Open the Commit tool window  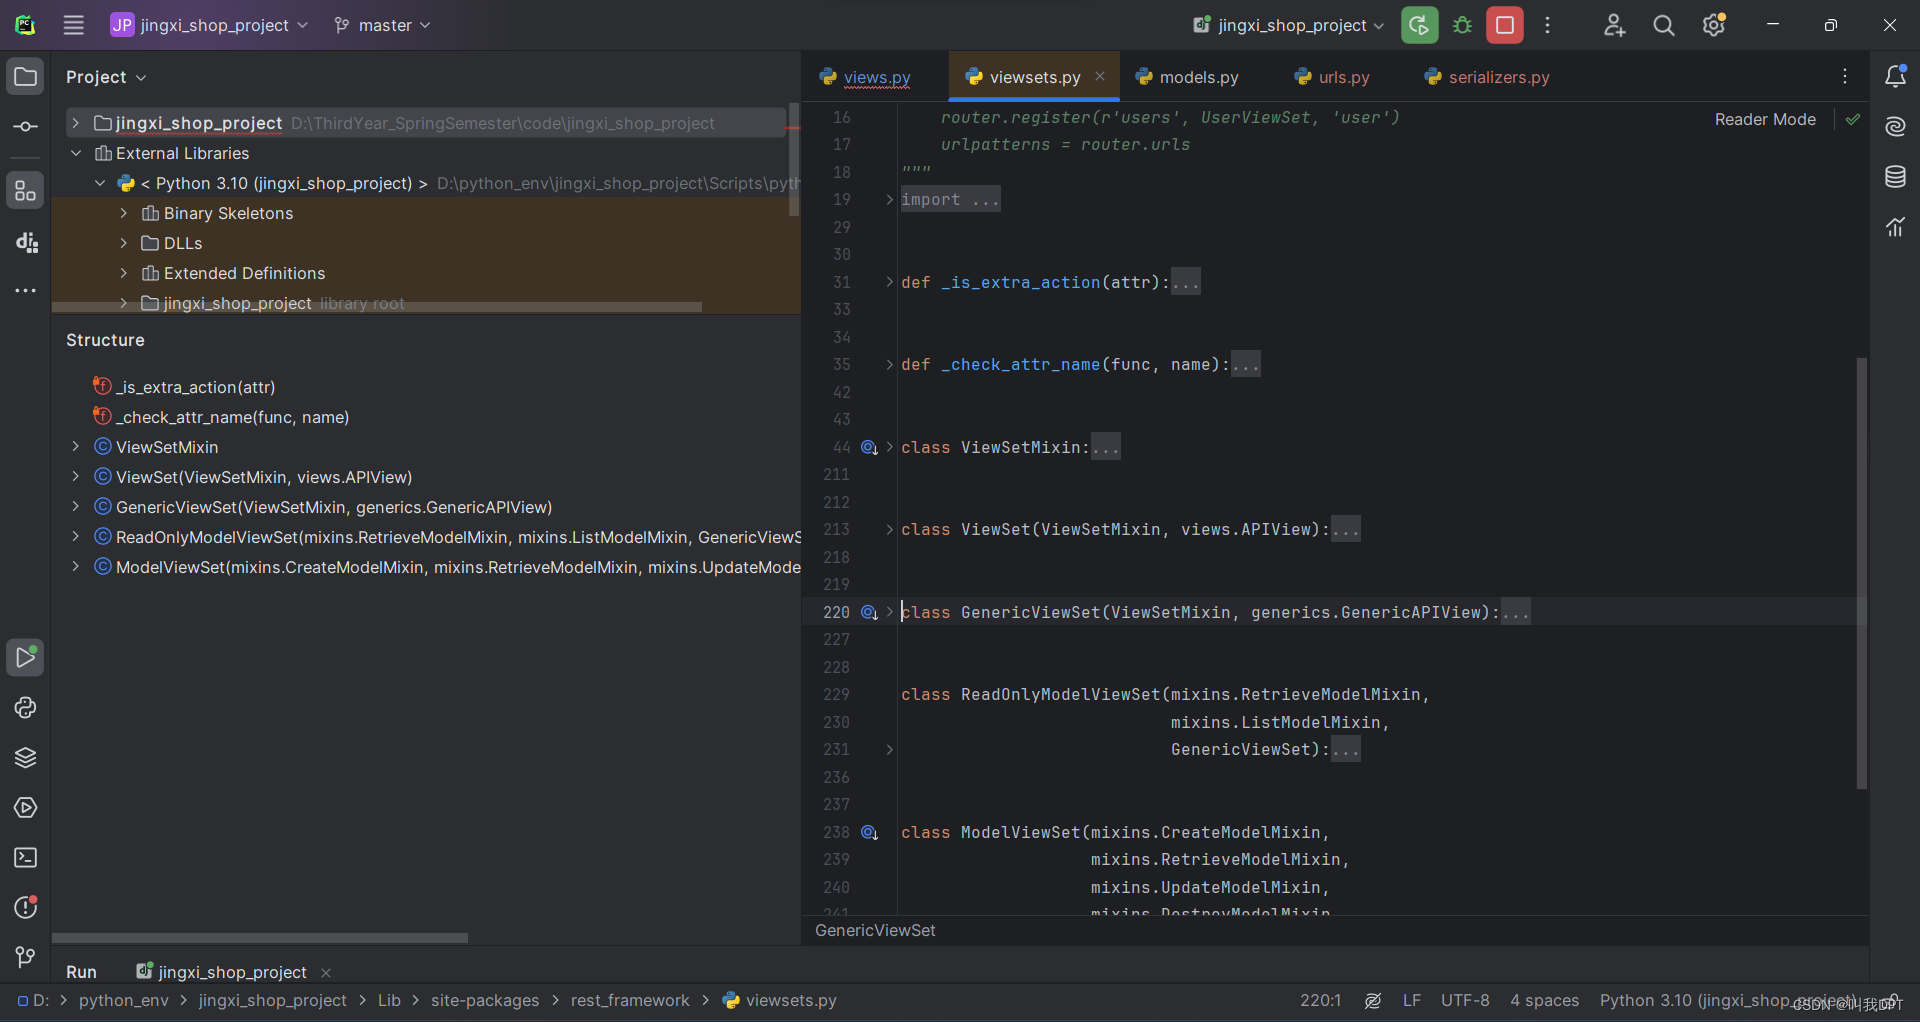click(x=26, y=127)
